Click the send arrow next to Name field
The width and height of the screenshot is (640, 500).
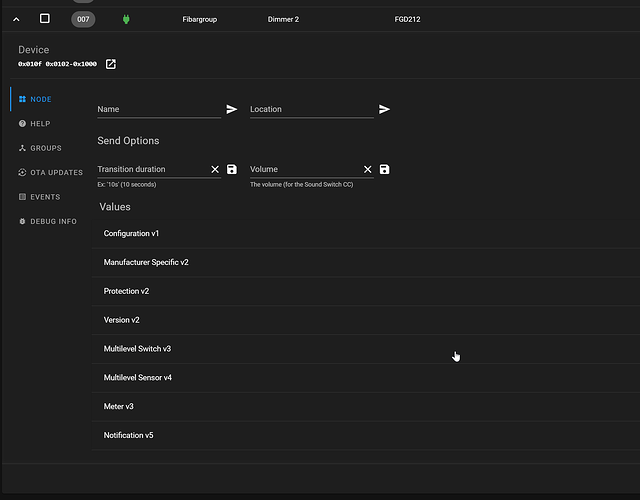coord(232,109)
